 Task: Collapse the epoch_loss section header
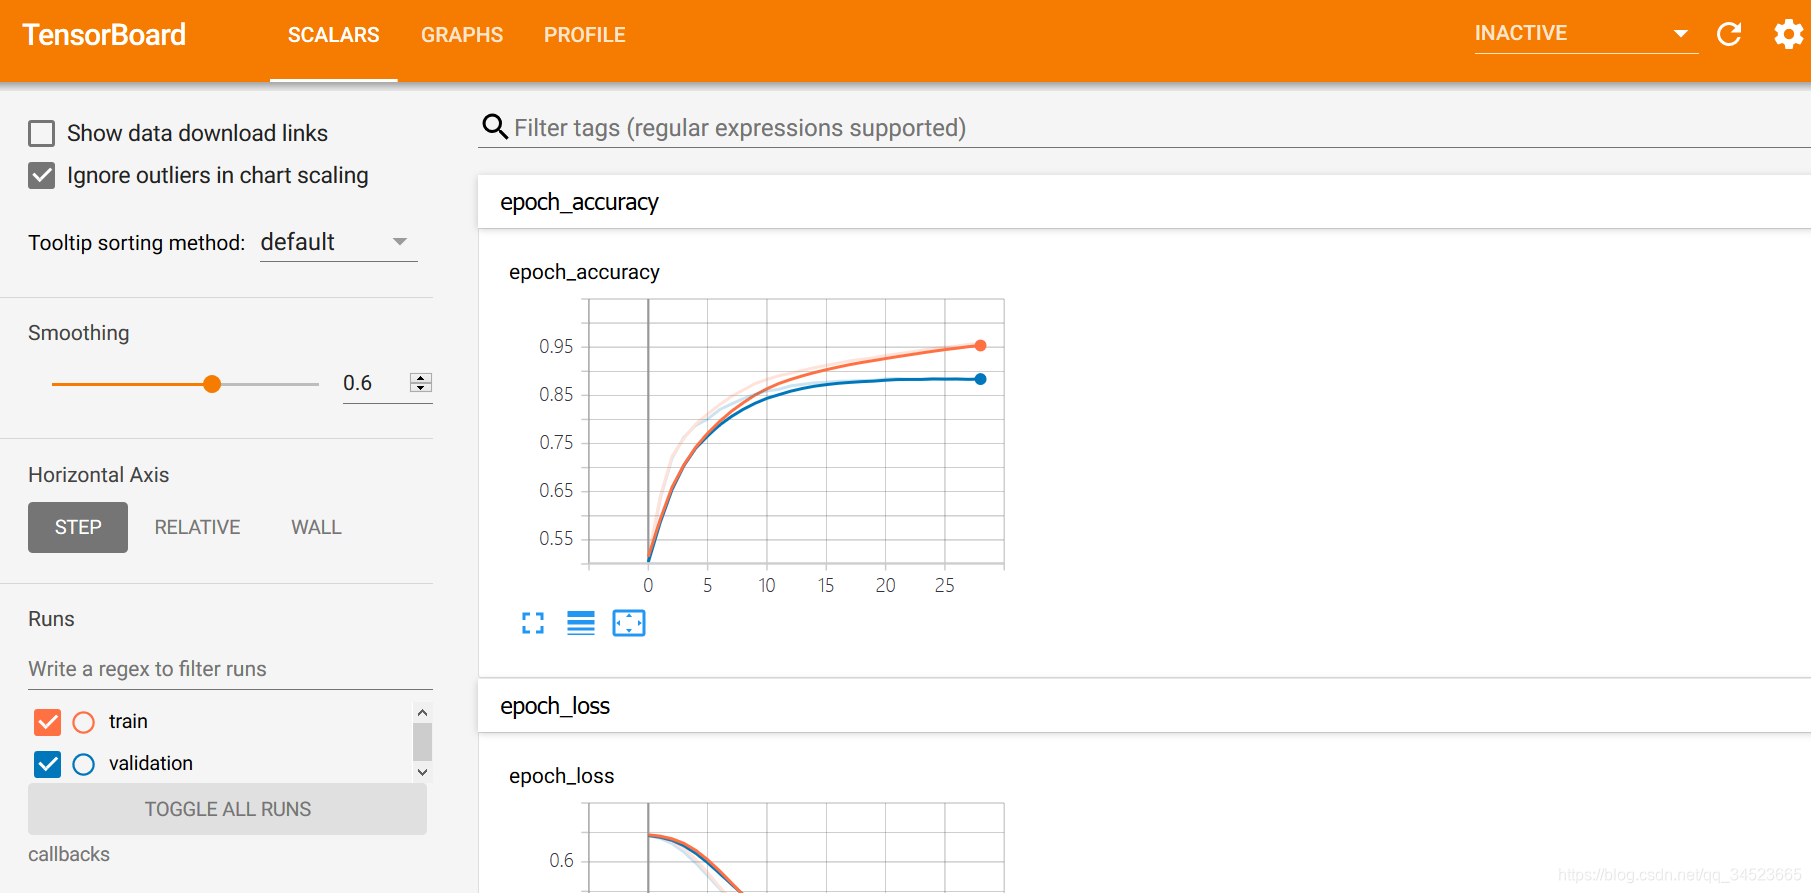pos(1144,706)
